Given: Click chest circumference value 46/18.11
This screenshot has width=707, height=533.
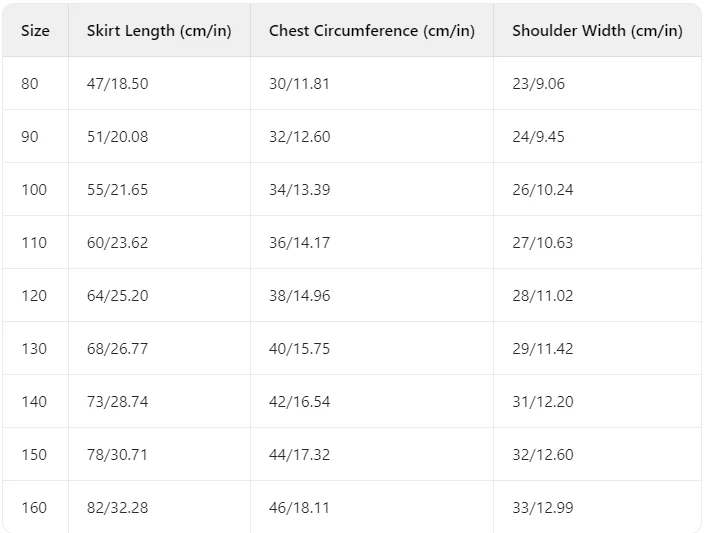Looking at the screenshot, I should tap(299, 508).
